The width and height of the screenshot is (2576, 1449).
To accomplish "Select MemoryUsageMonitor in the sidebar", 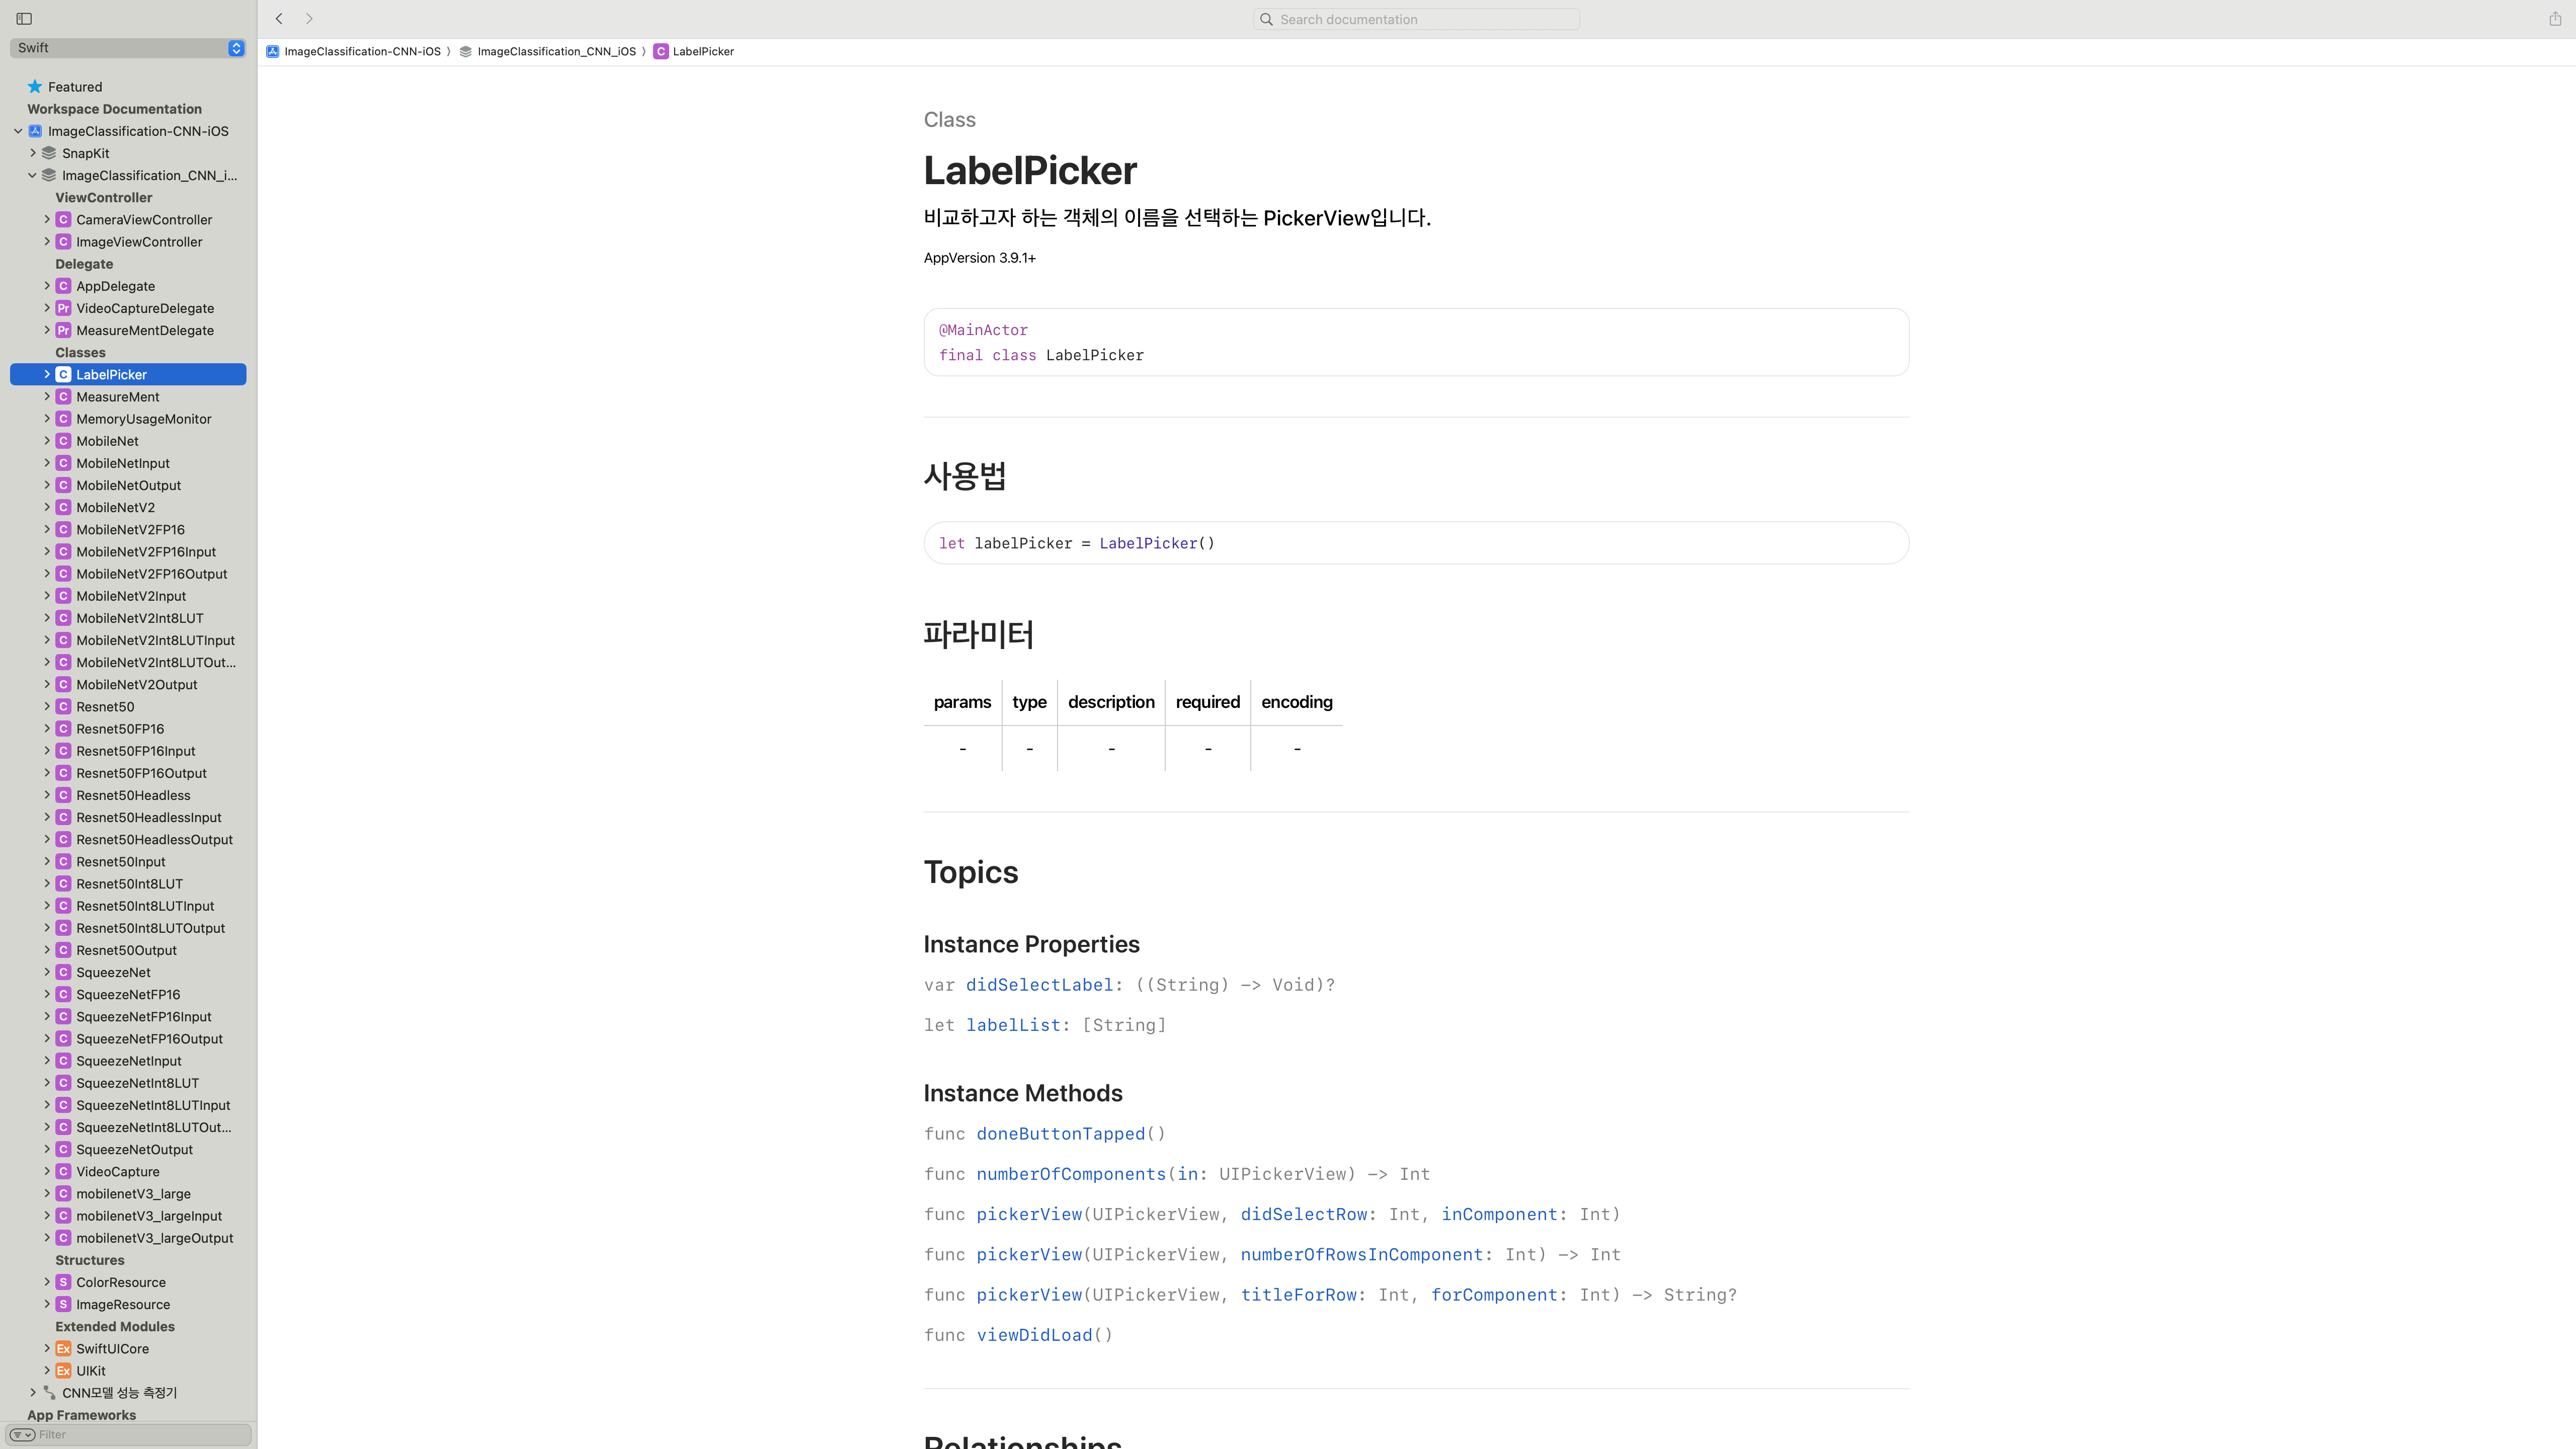I will 144,419.
